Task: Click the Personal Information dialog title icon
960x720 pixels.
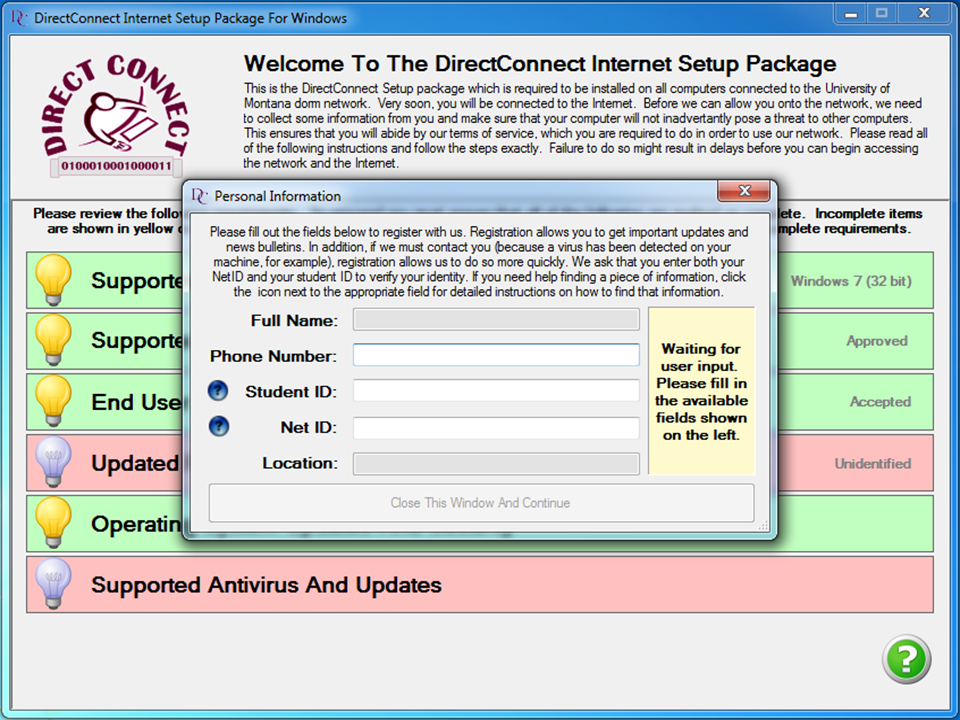Action: [x=199, y=196]
